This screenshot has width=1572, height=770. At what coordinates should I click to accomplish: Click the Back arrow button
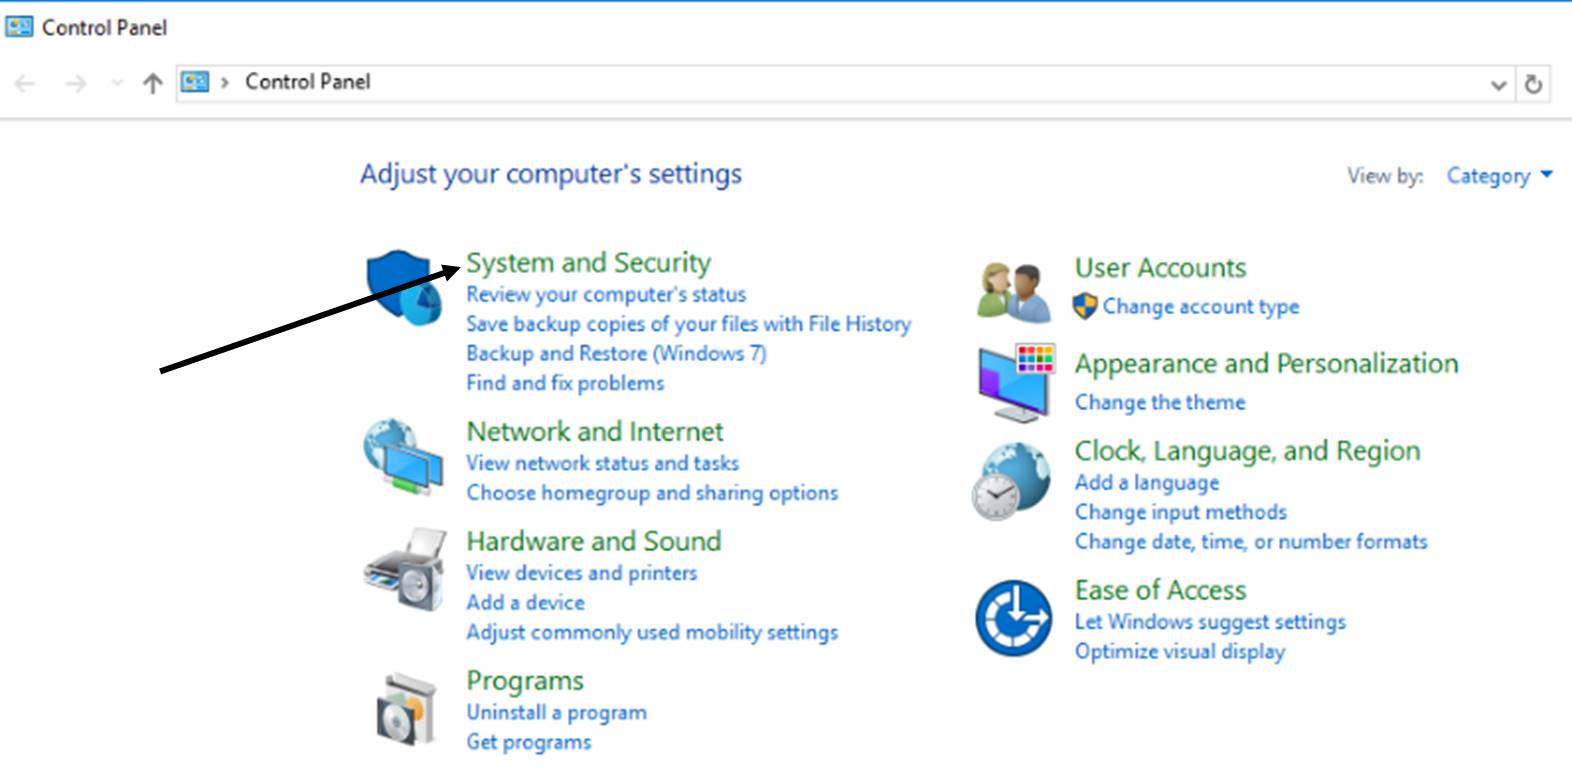pyautogui.click(x=25, y=83)
